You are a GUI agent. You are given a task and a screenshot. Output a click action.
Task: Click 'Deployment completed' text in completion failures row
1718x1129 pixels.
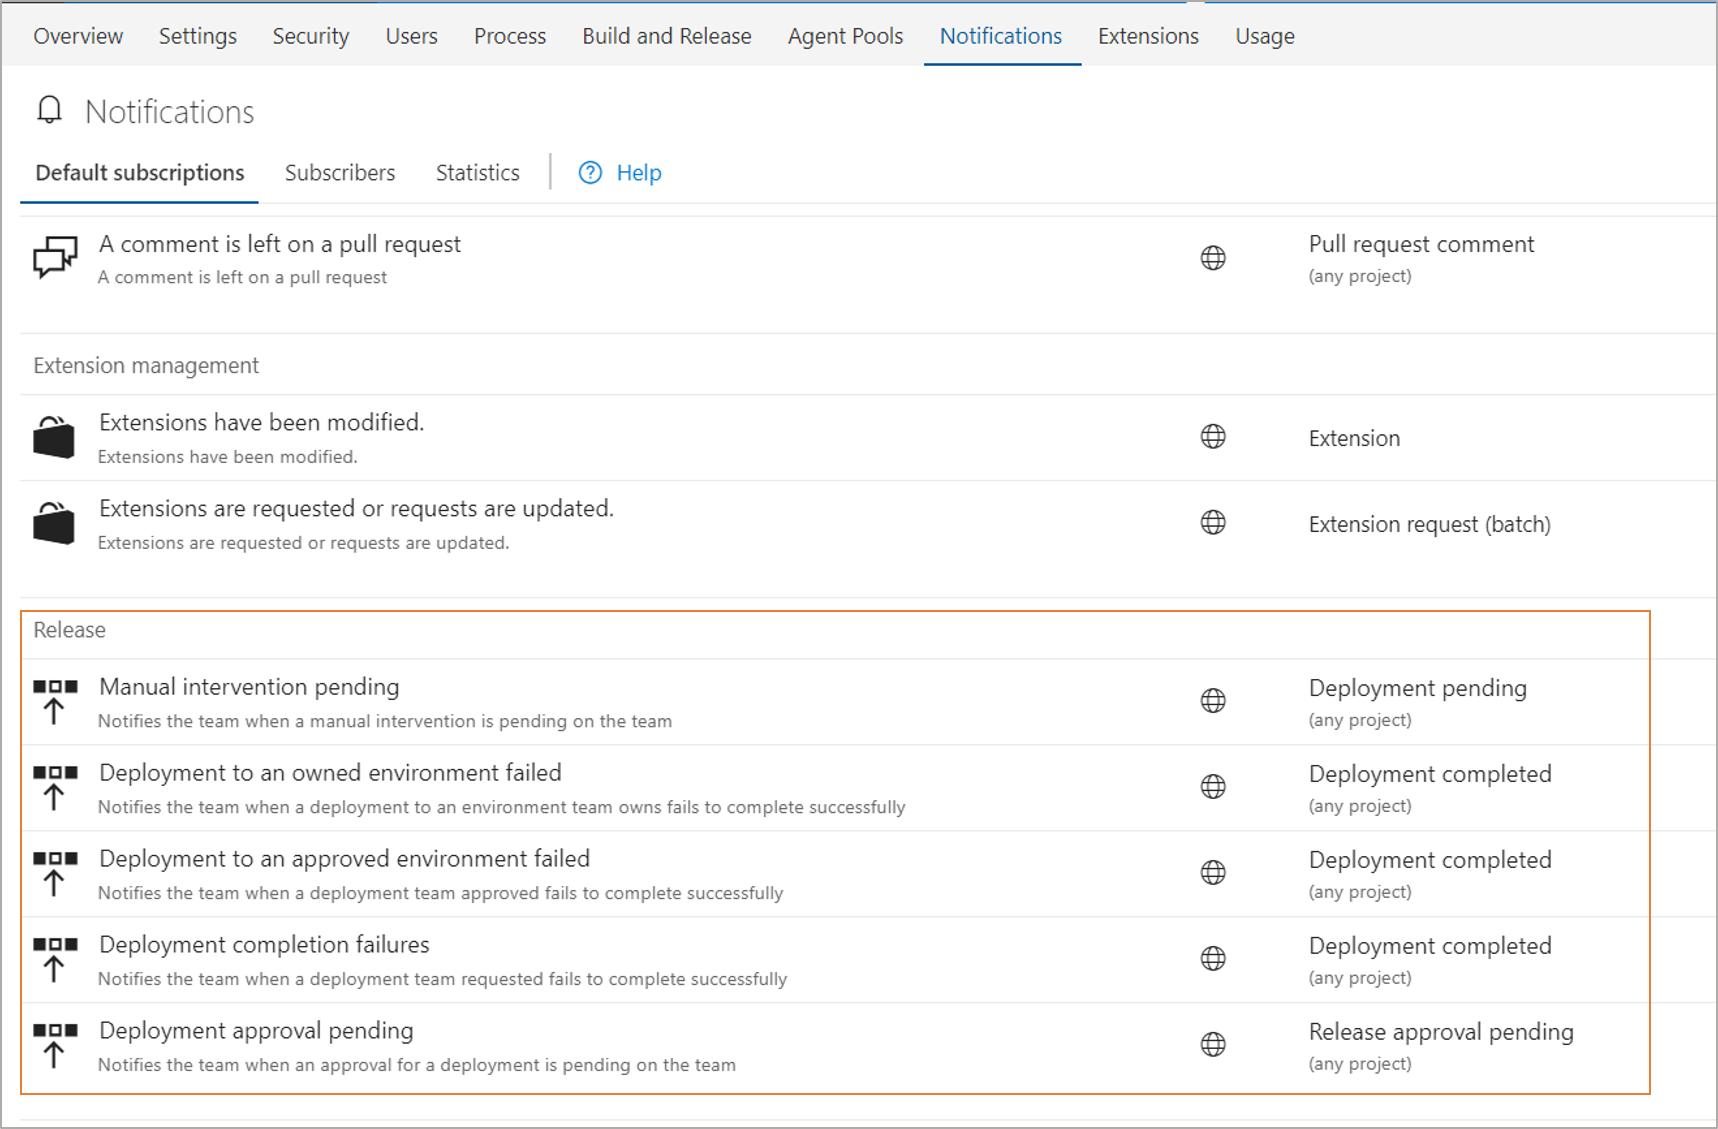point(1430,946)
